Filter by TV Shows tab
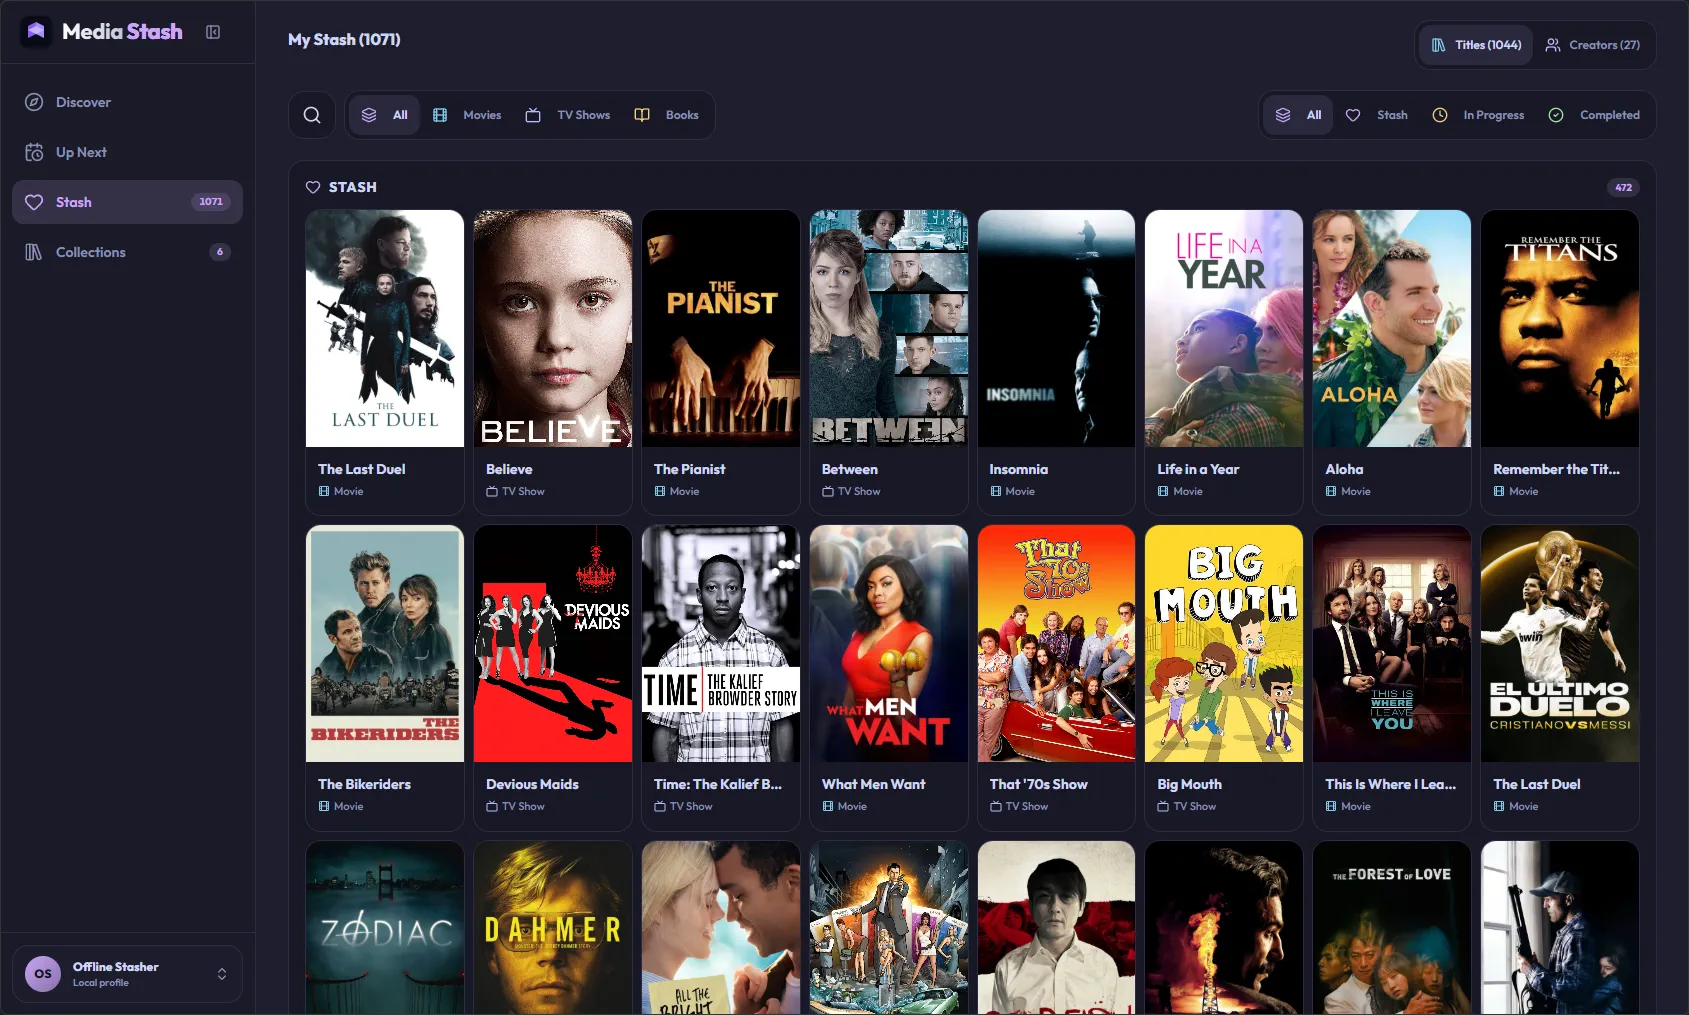The image size is (1689, 1015). tap(568, 115)
